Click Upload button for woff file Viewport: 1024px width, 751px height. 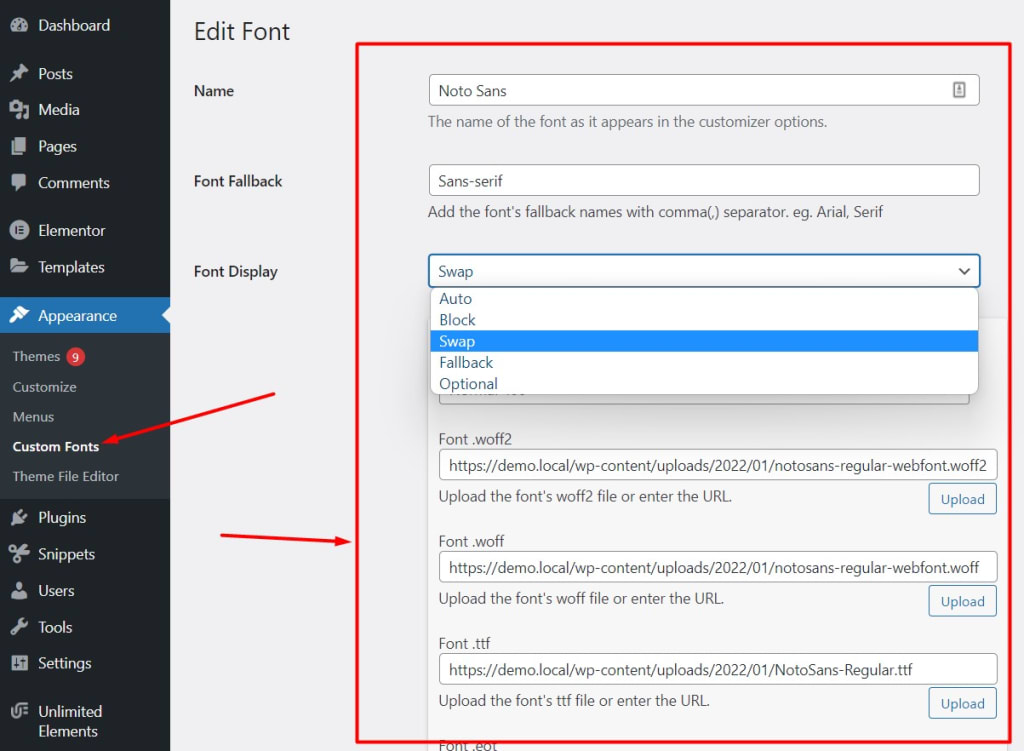click(963, 601)
